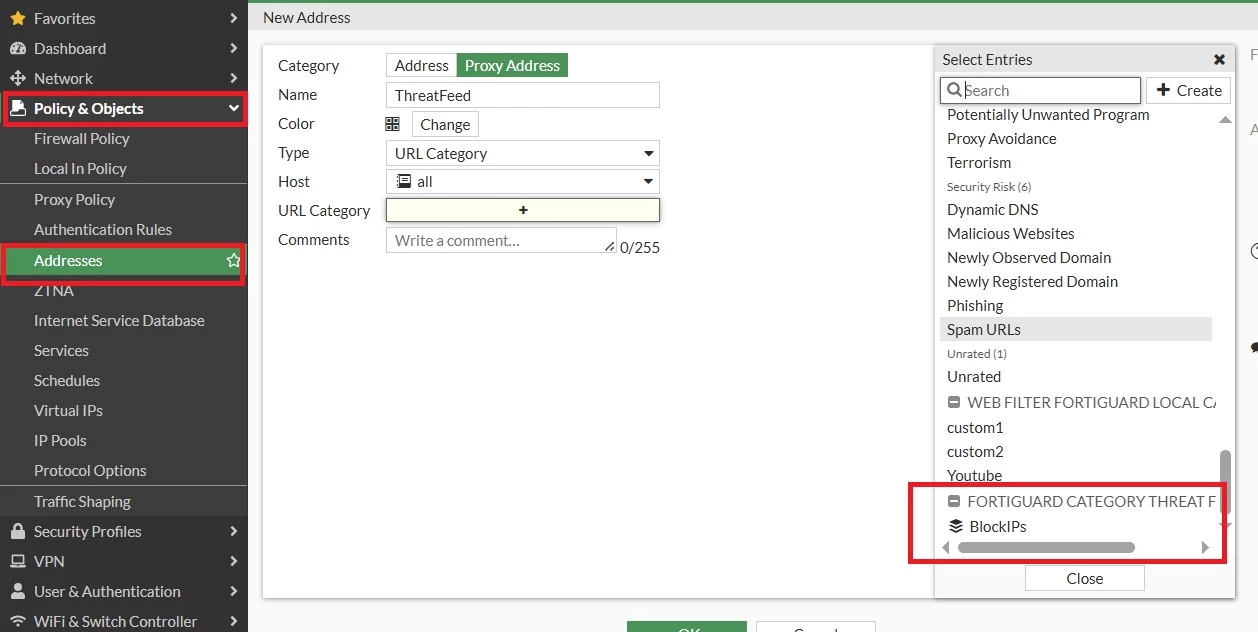Screen dimensions: 1258x632
Task: Click the Dashboard gauge icon
Action: click(x=17, y=48)
